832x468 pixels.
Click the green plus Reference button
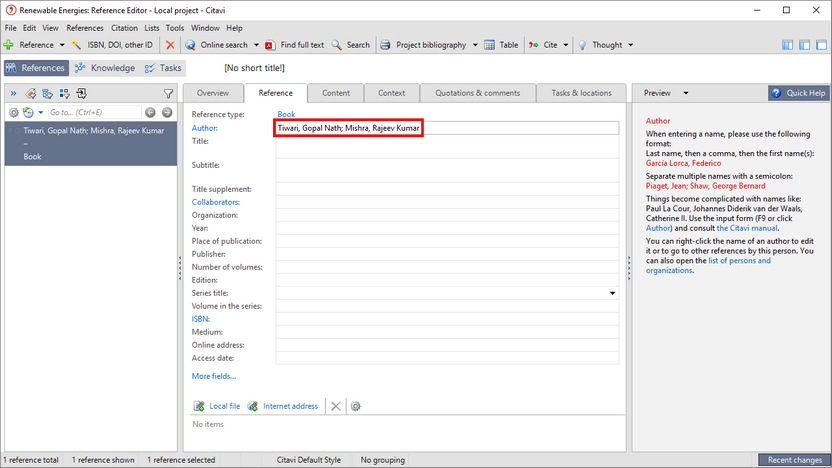tap(29, 45)
